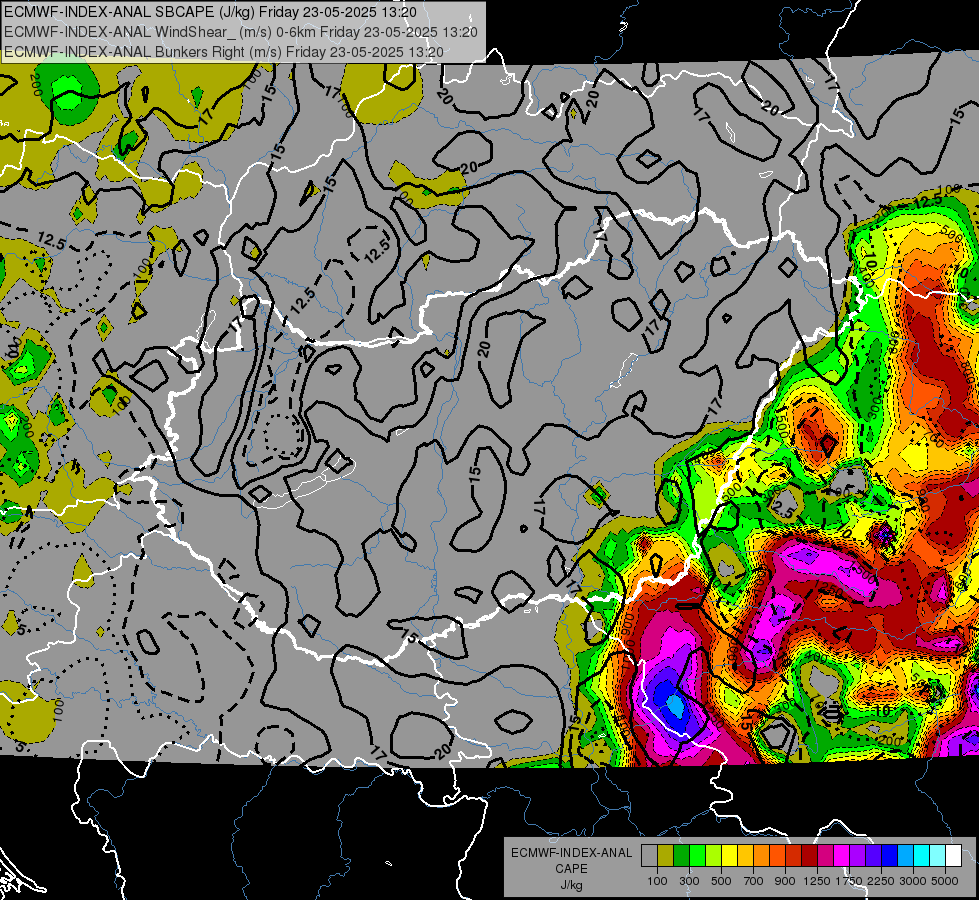Click the CAPE label in the legend
The image size is (979, 900).
coord(571,869)
